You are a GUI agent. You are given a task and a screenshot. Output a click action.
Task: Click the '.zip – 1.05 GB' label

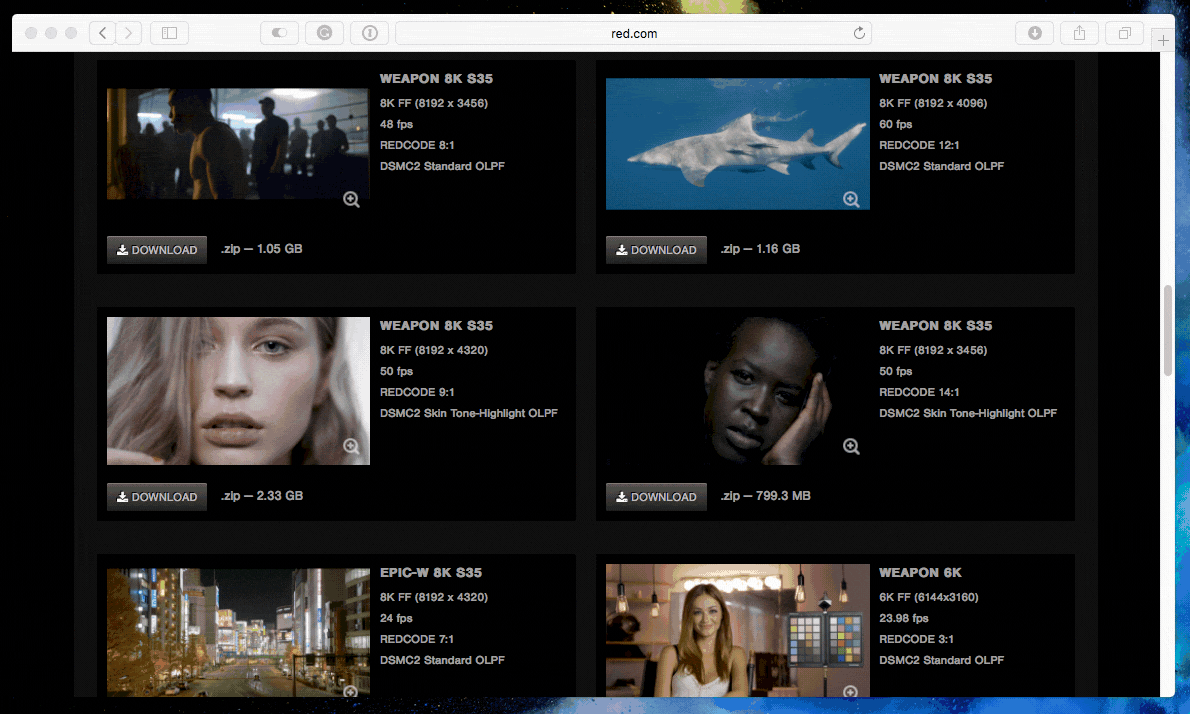262,249
